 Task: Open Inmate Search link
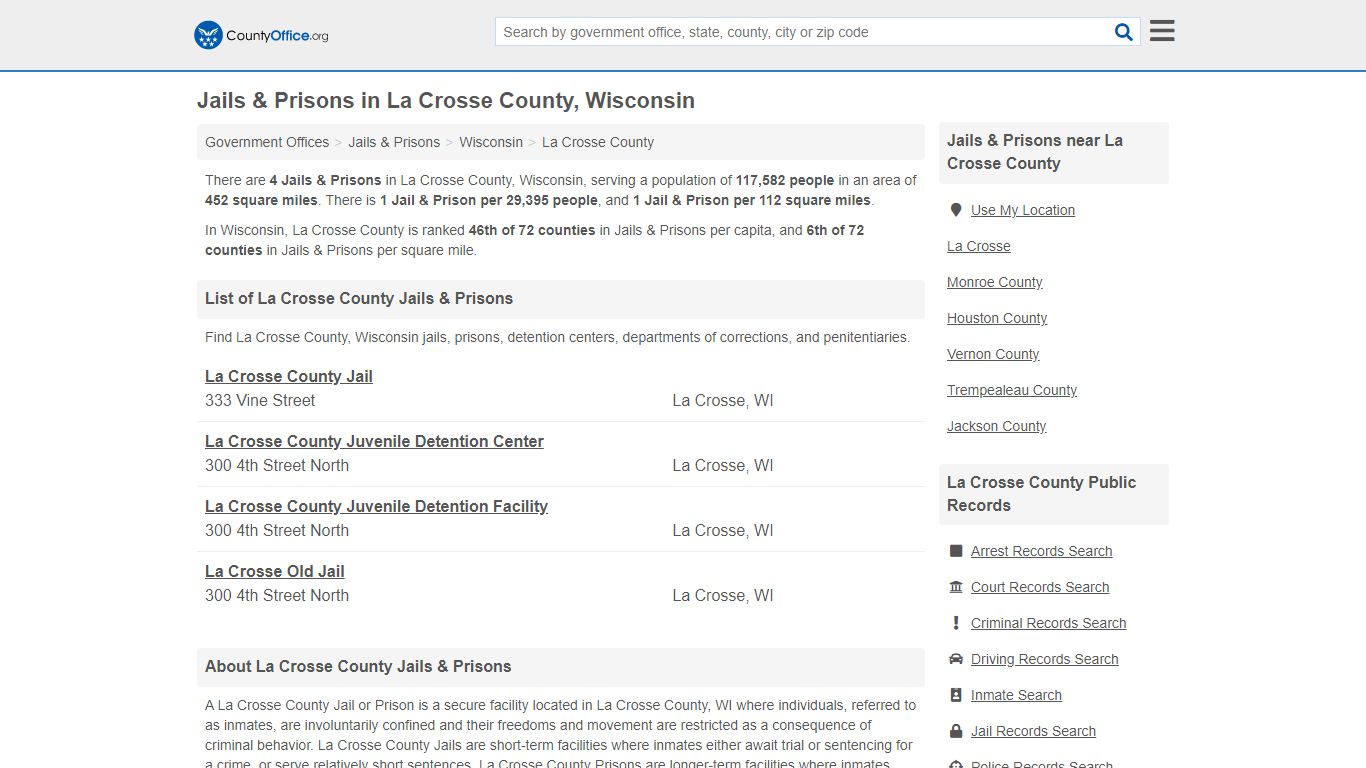(x=1016, y=695)
